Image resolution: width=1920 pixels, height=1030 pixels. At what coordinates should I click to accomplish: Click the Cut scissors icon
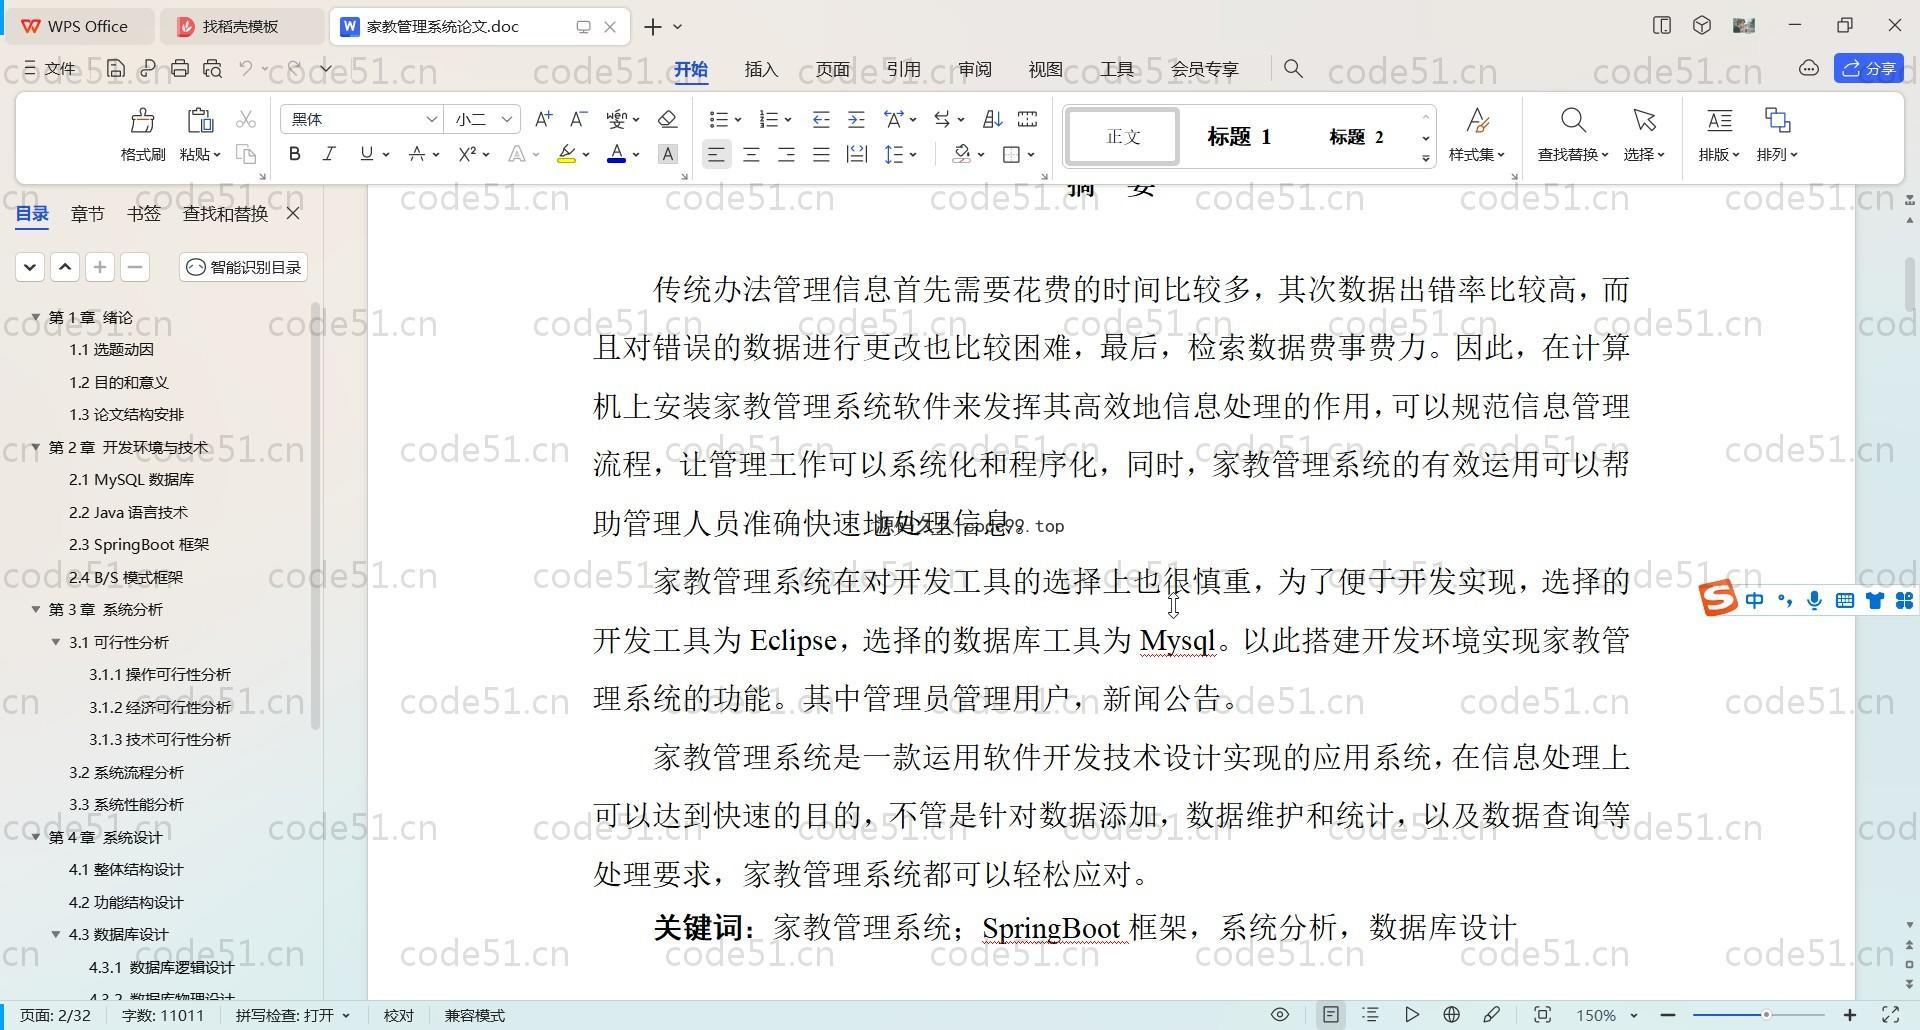(245, 119)
